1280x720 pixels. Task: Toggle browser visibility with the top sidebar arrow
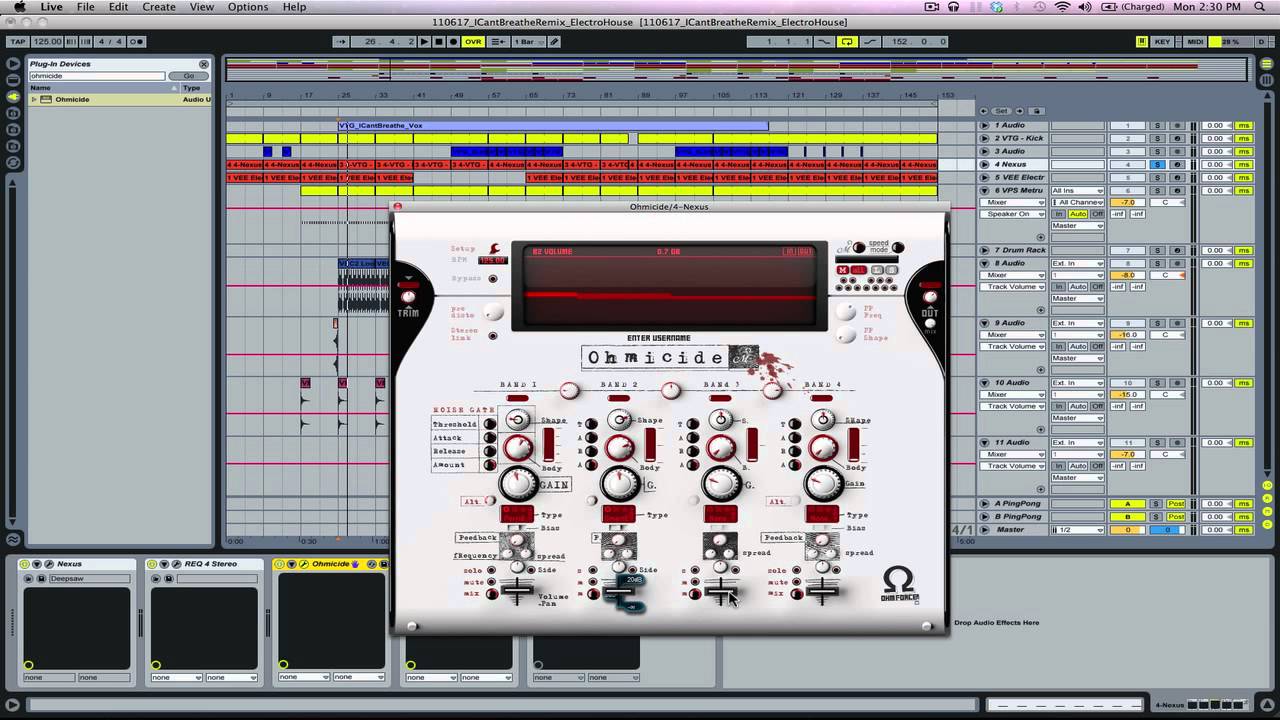[x=13, y=63]
